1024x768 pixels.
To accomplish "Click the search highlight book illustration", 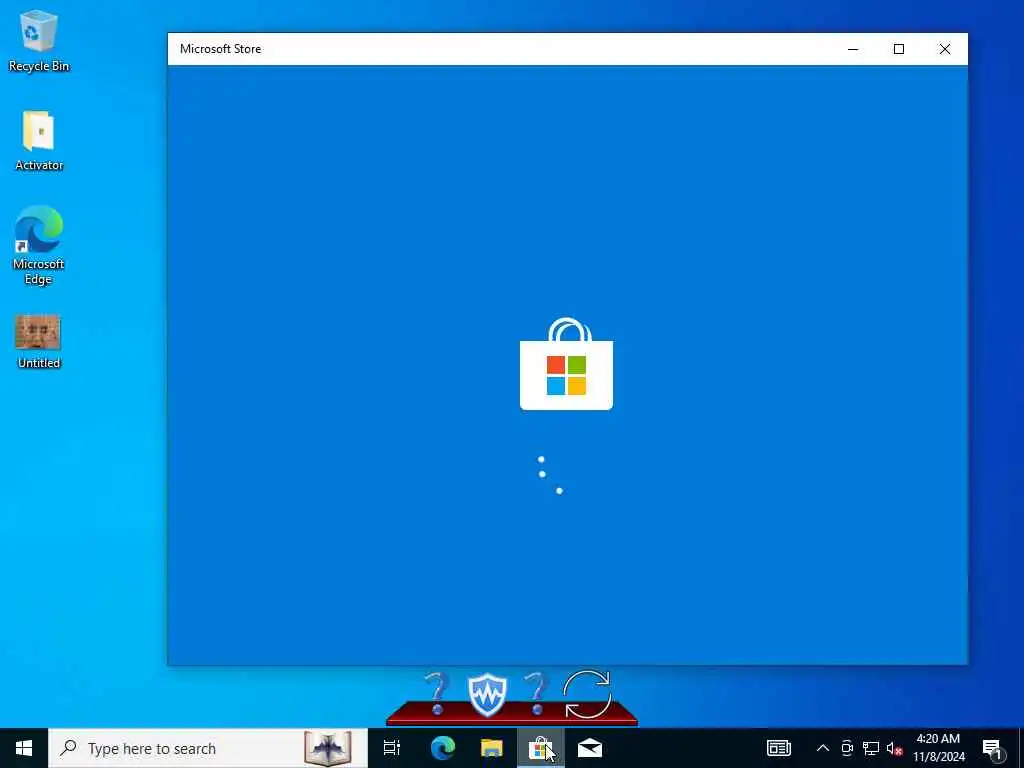I will click(328, 748).
